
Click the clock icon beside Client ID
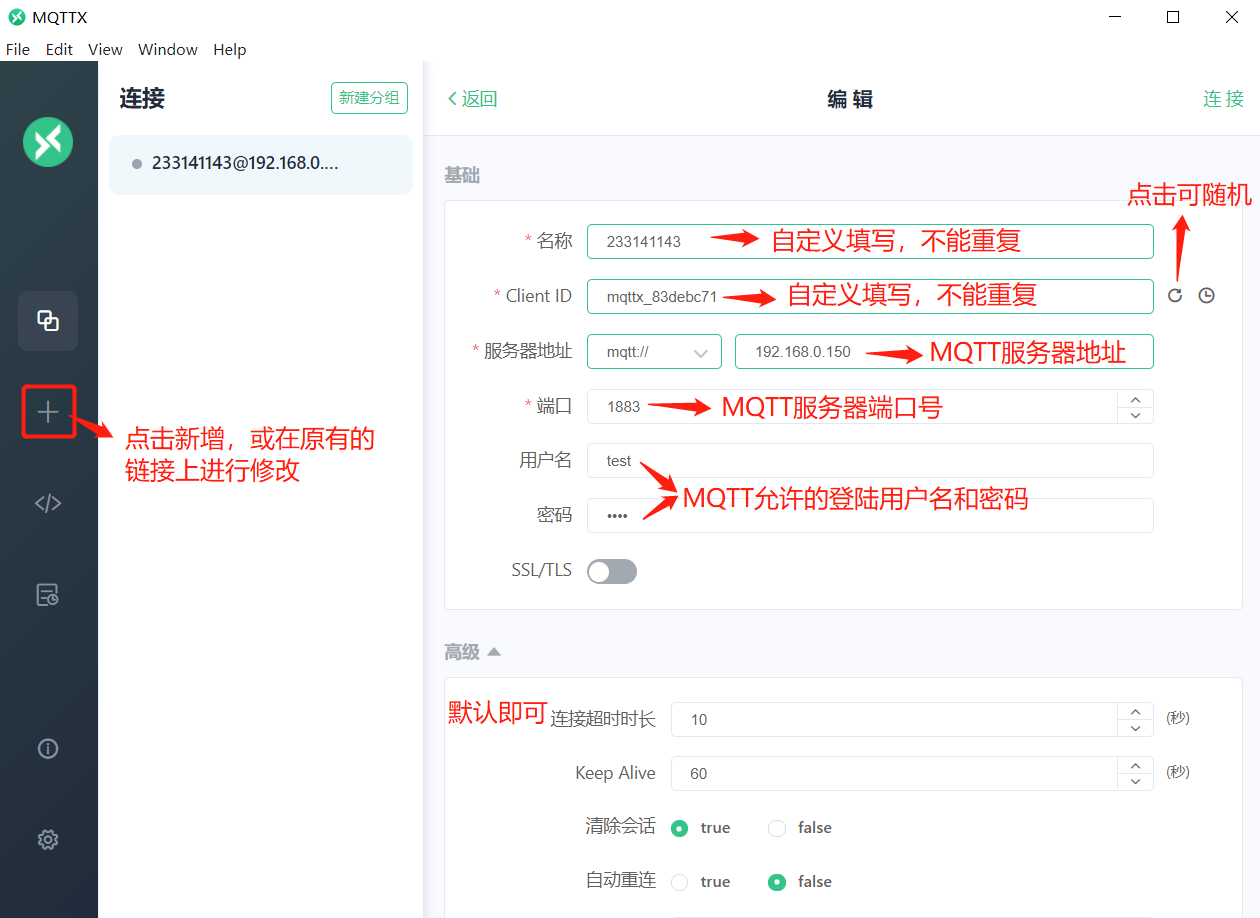click(x=1207, y=295)
